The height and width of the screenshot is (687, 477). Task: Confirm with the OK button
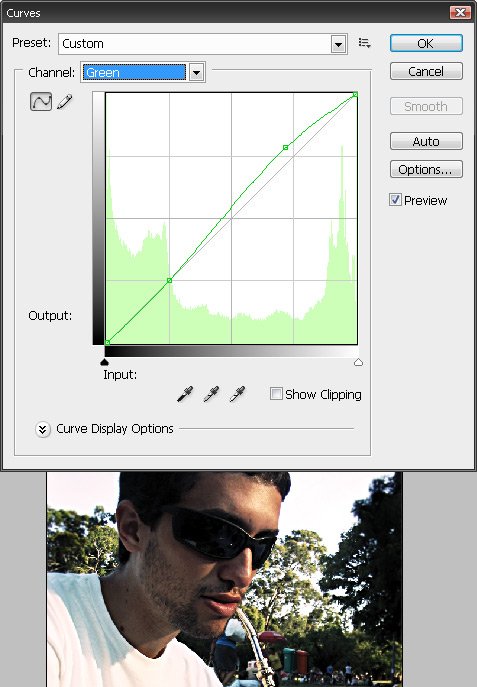click(x=426, y=43)
